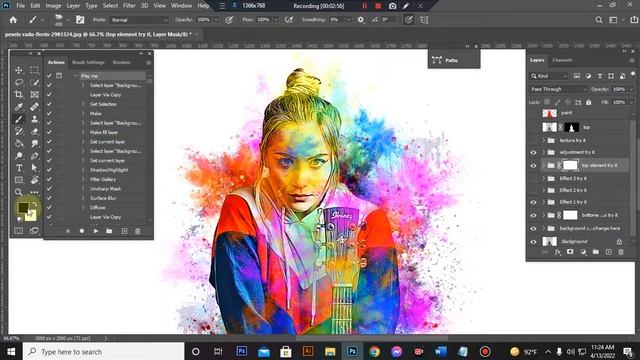The image size is (640, 360).
Task: Delete layer using Layers trash icon
Action: click(621, 252)
